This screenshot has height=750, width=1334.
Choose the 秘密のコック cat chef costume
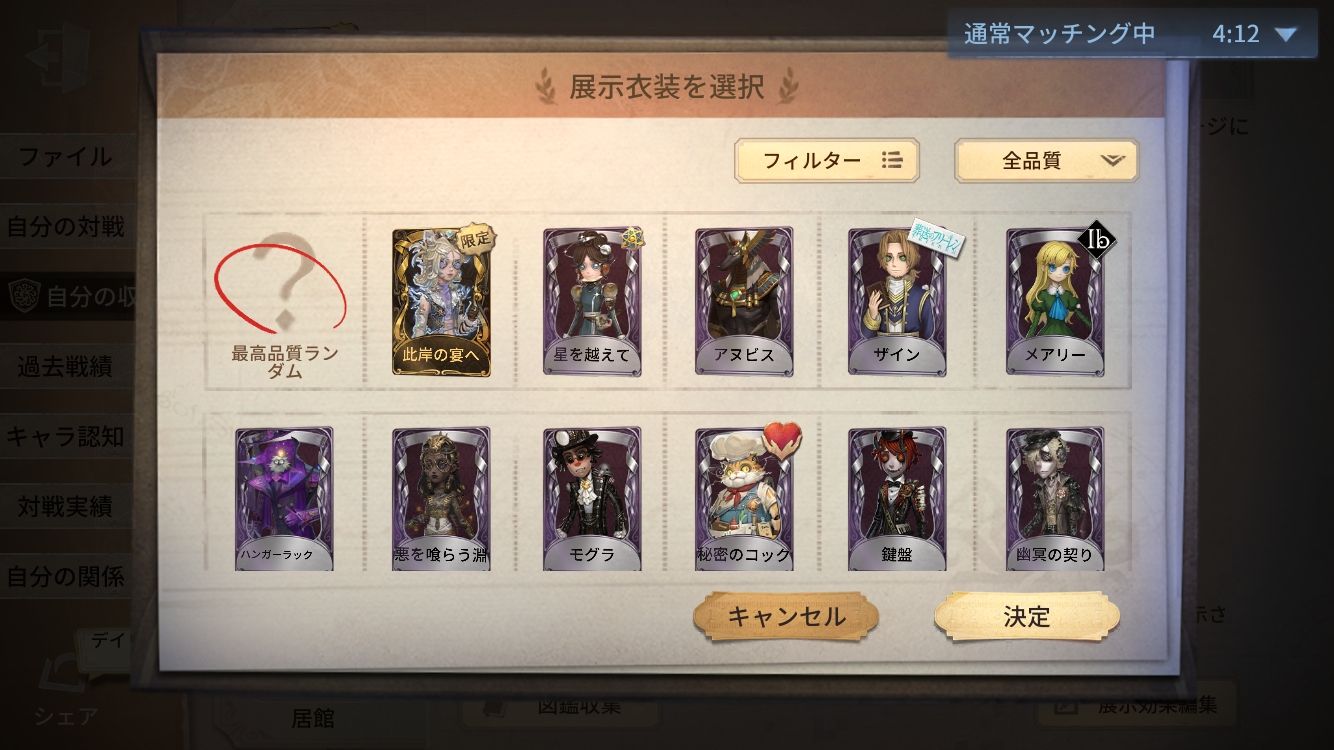tap(744, 499)
